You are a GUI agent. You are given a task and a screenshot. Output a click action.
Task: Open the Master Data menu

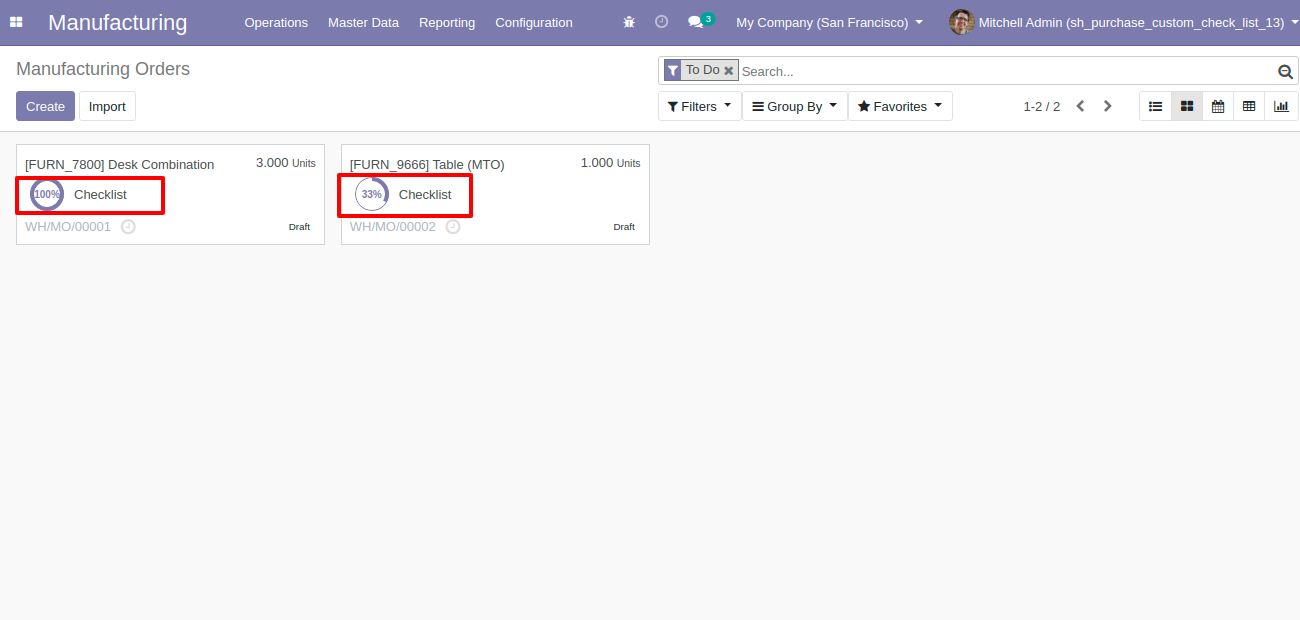tap(363, 22)
